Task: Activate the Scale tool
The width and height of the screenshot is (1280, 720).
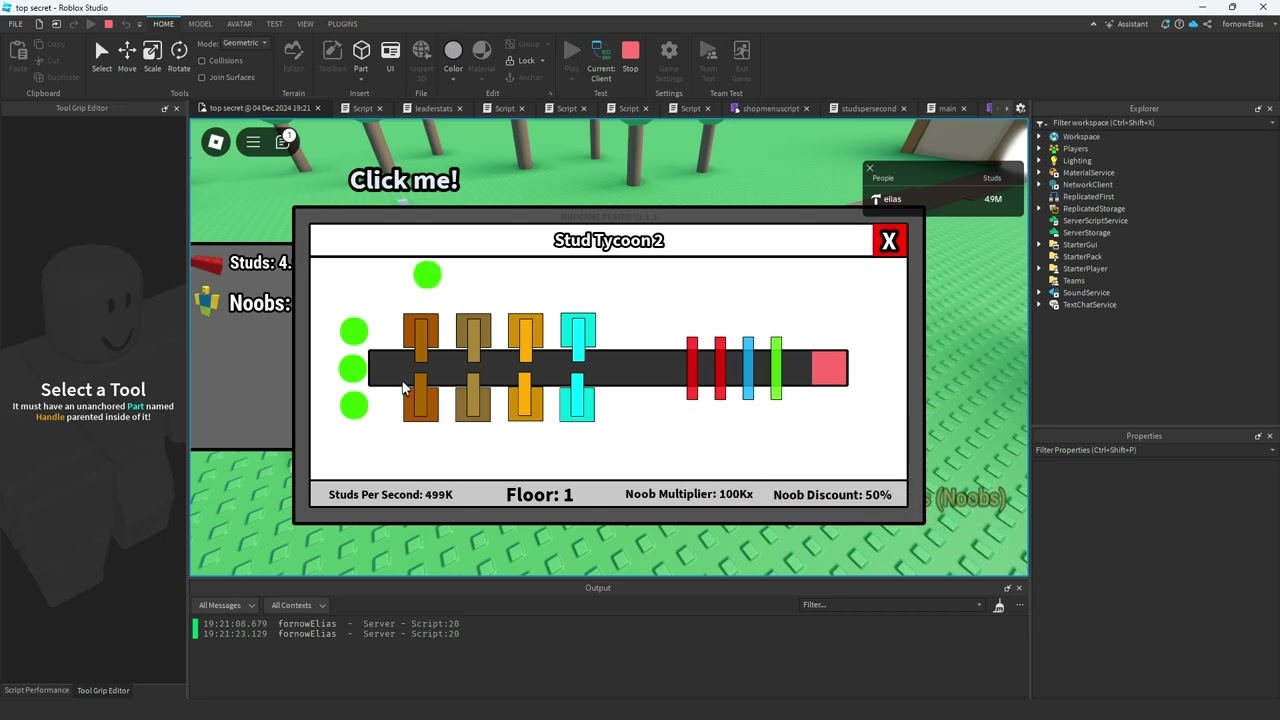Action: [x=152, y=56]
